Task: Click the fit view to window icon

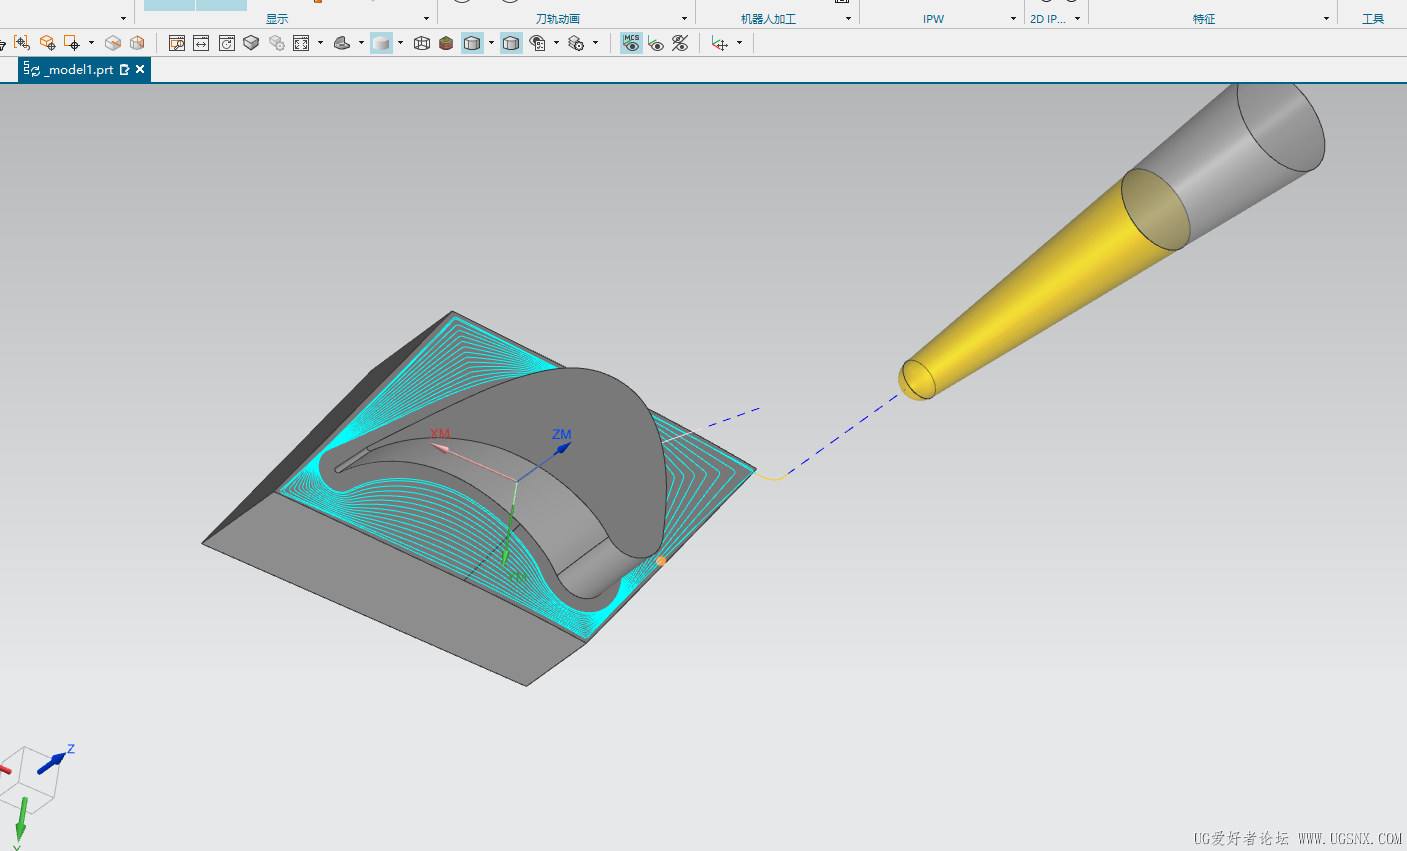Action: tap(301, 43)
